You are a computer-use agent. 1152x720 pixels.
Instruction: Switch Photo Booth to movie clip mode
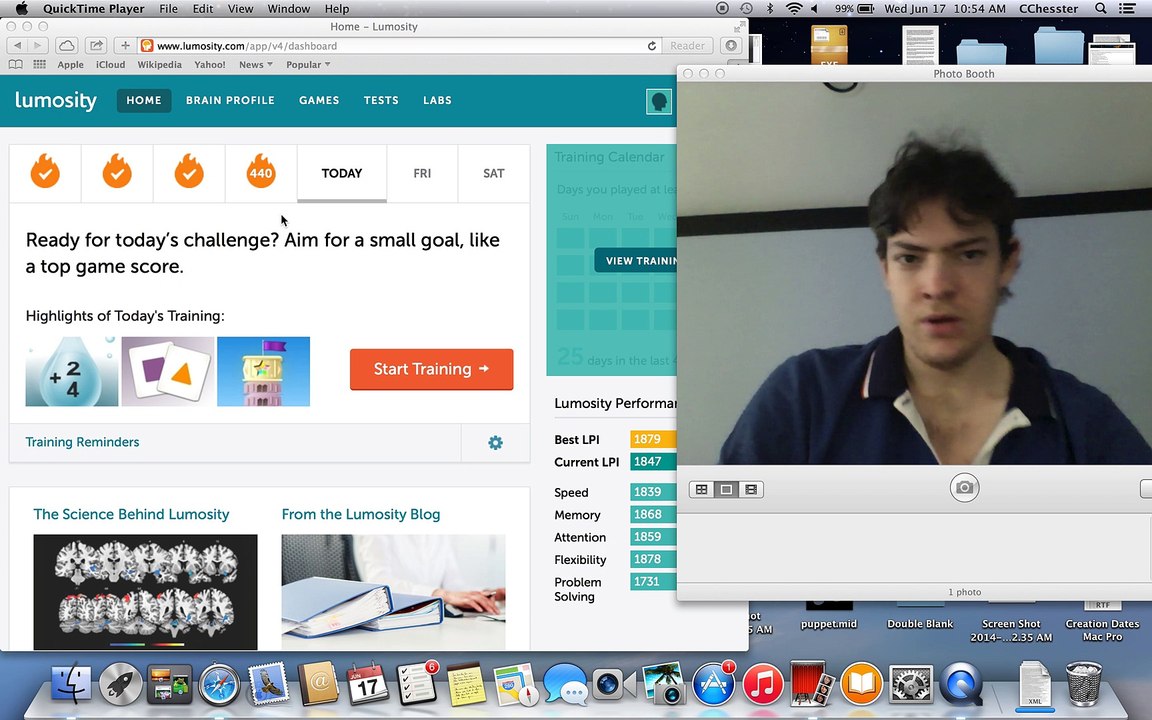(x=751, y=489)
